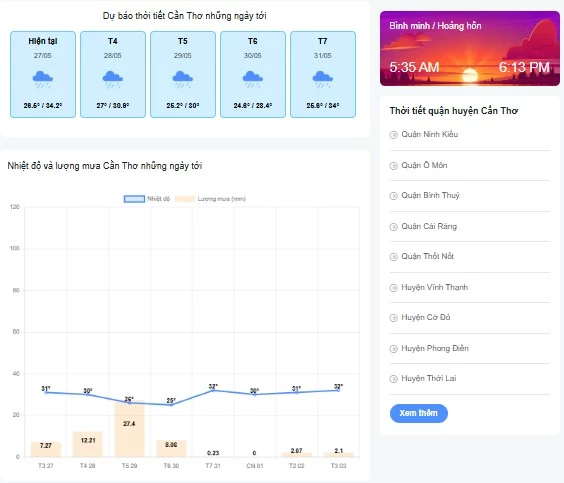Click the 6:13 PM sunset time
Viewport: 564px width, 483px height.
[x=524, y=67]
